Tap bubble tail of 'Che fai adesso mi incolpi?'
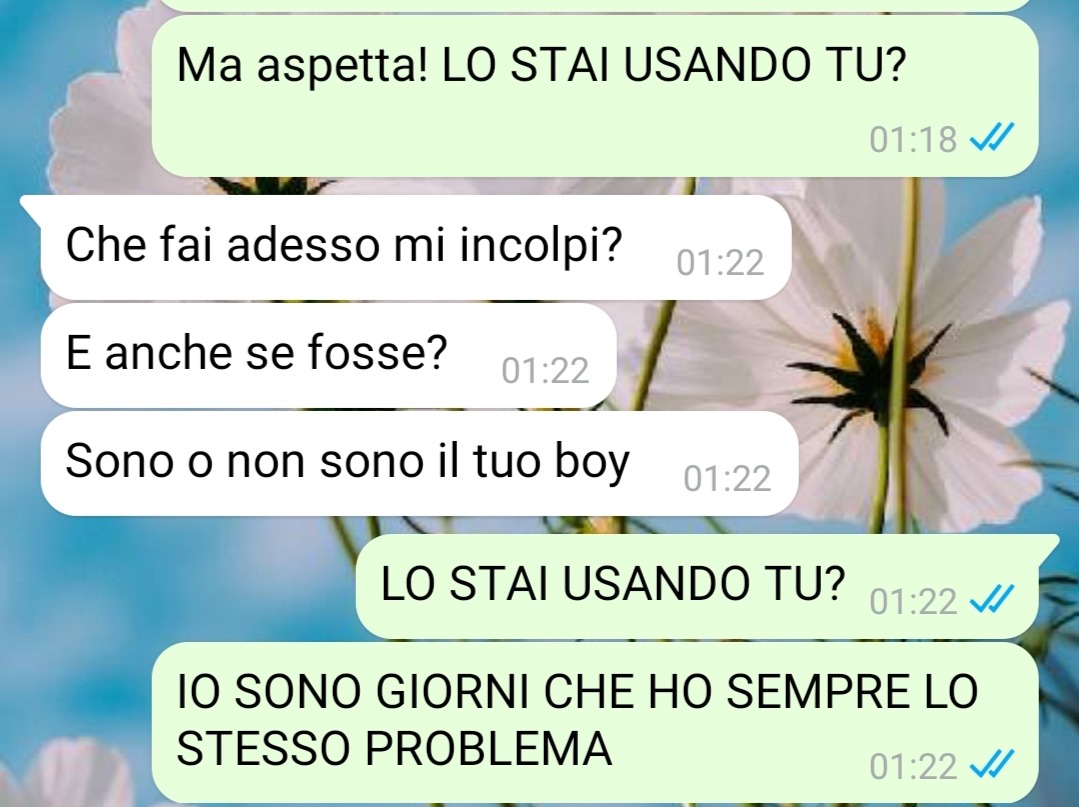1079x807 pixels. tap(32, 206)
